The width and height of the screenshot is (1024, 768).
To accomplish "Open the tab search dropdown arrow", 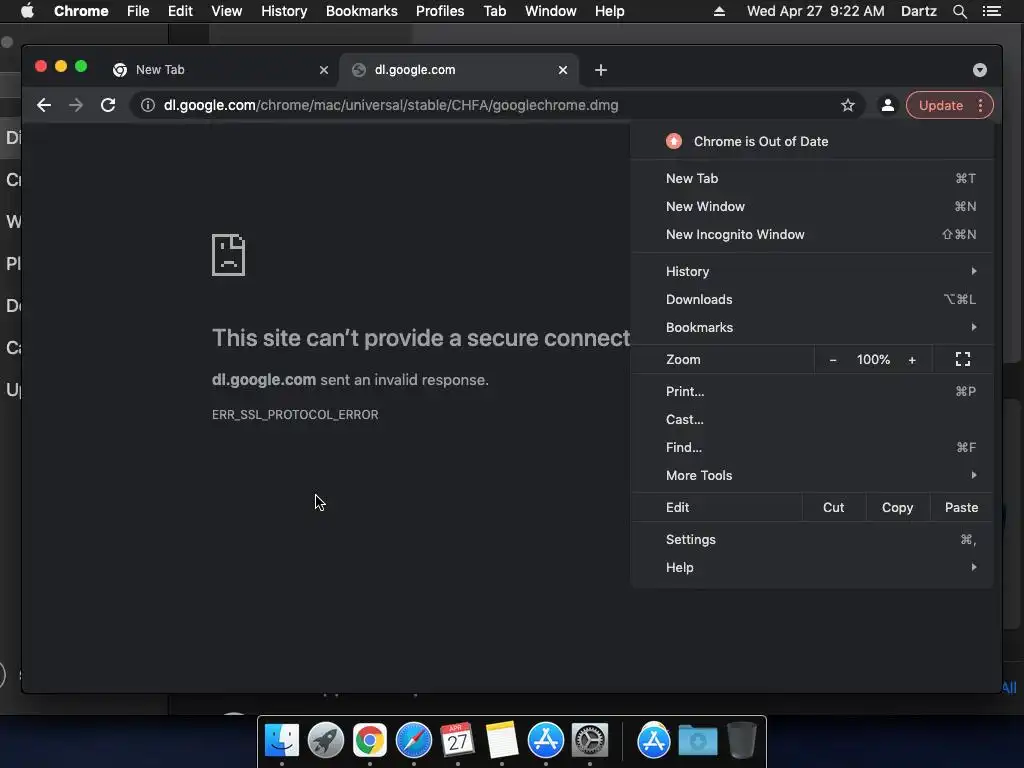I will point(980,70).
